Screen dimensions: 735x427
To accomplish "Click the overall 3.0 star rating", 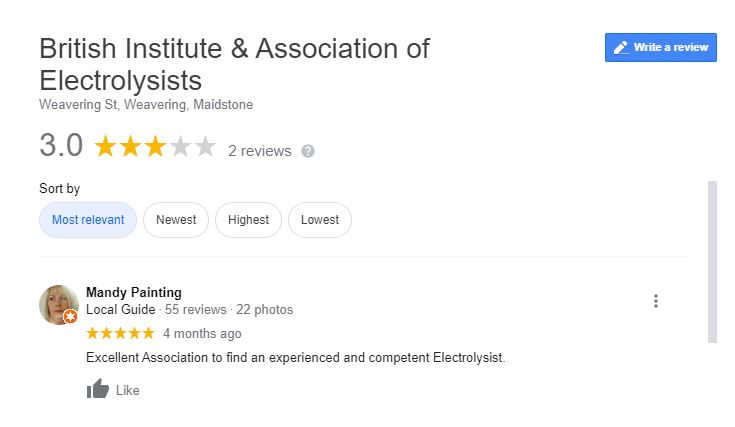I will (154, 148).
